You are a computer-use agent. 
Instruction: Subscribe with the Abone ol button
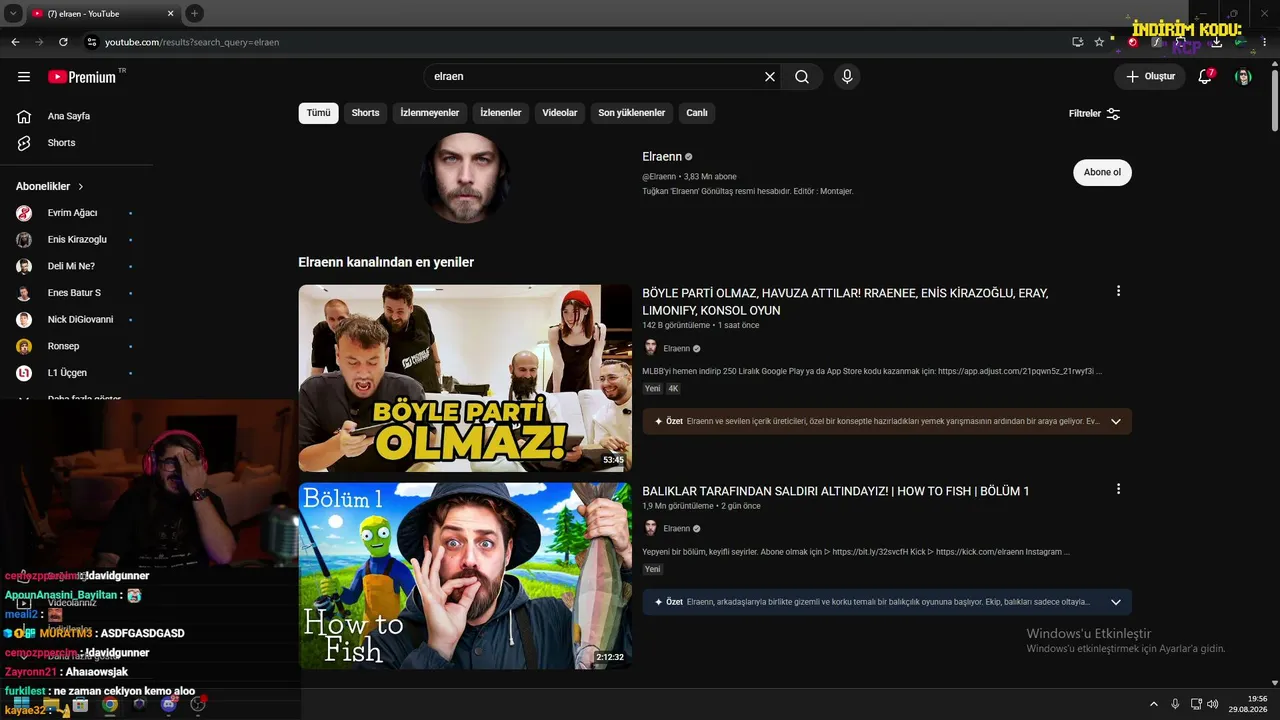(x=1102, y=172)
